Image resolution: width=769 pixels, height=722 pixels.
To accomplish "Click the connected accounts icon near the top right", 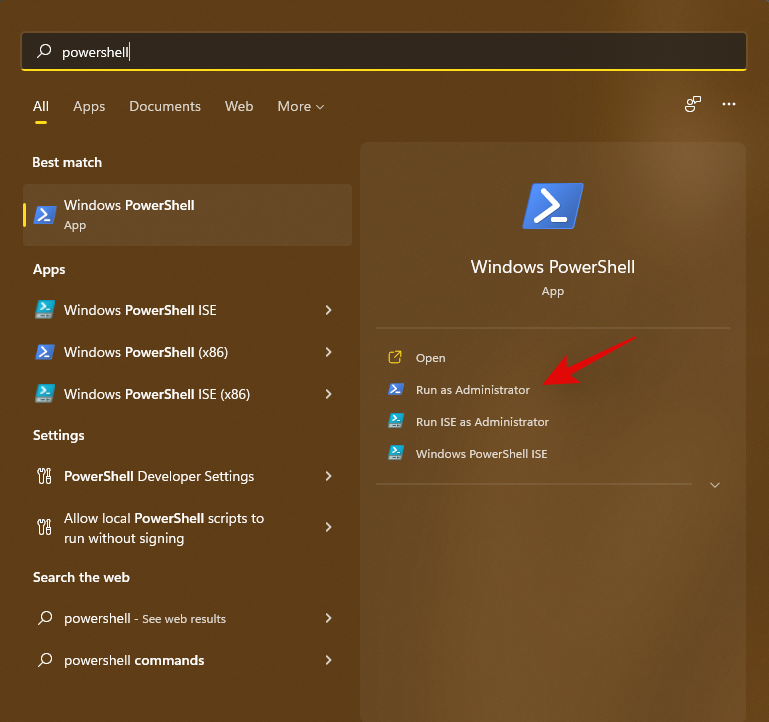I will 692,104.
